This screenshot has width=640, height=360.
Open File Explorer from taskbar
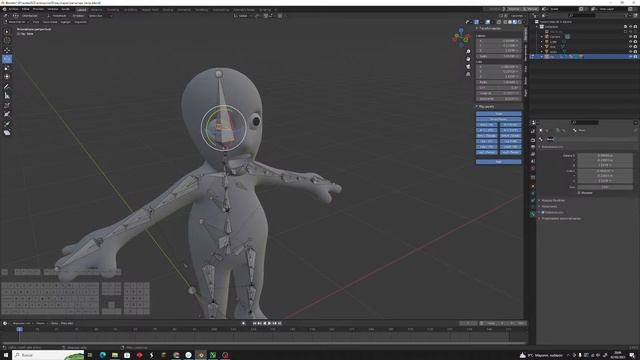click(x=115, y=355)
